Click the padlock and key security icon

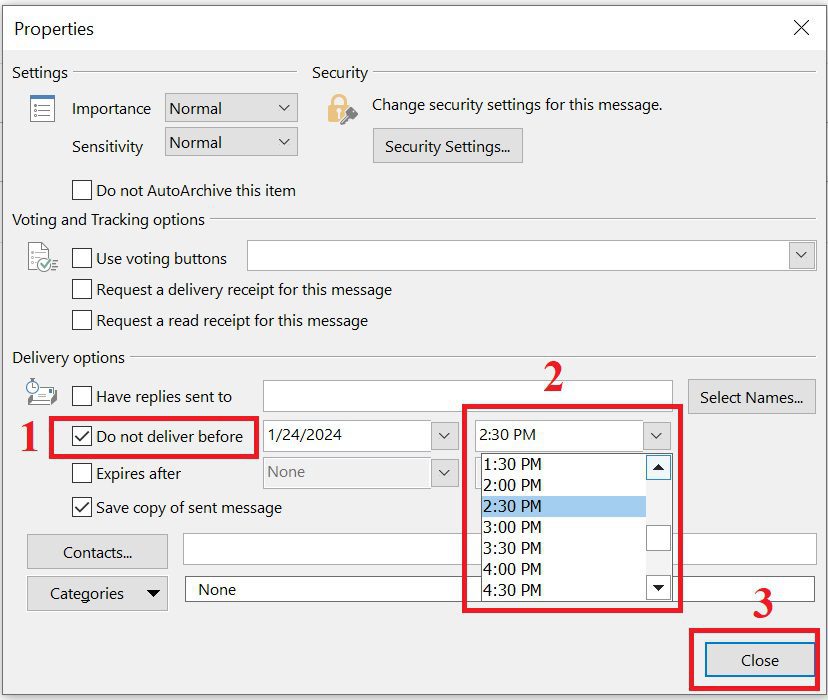point(342,109)
